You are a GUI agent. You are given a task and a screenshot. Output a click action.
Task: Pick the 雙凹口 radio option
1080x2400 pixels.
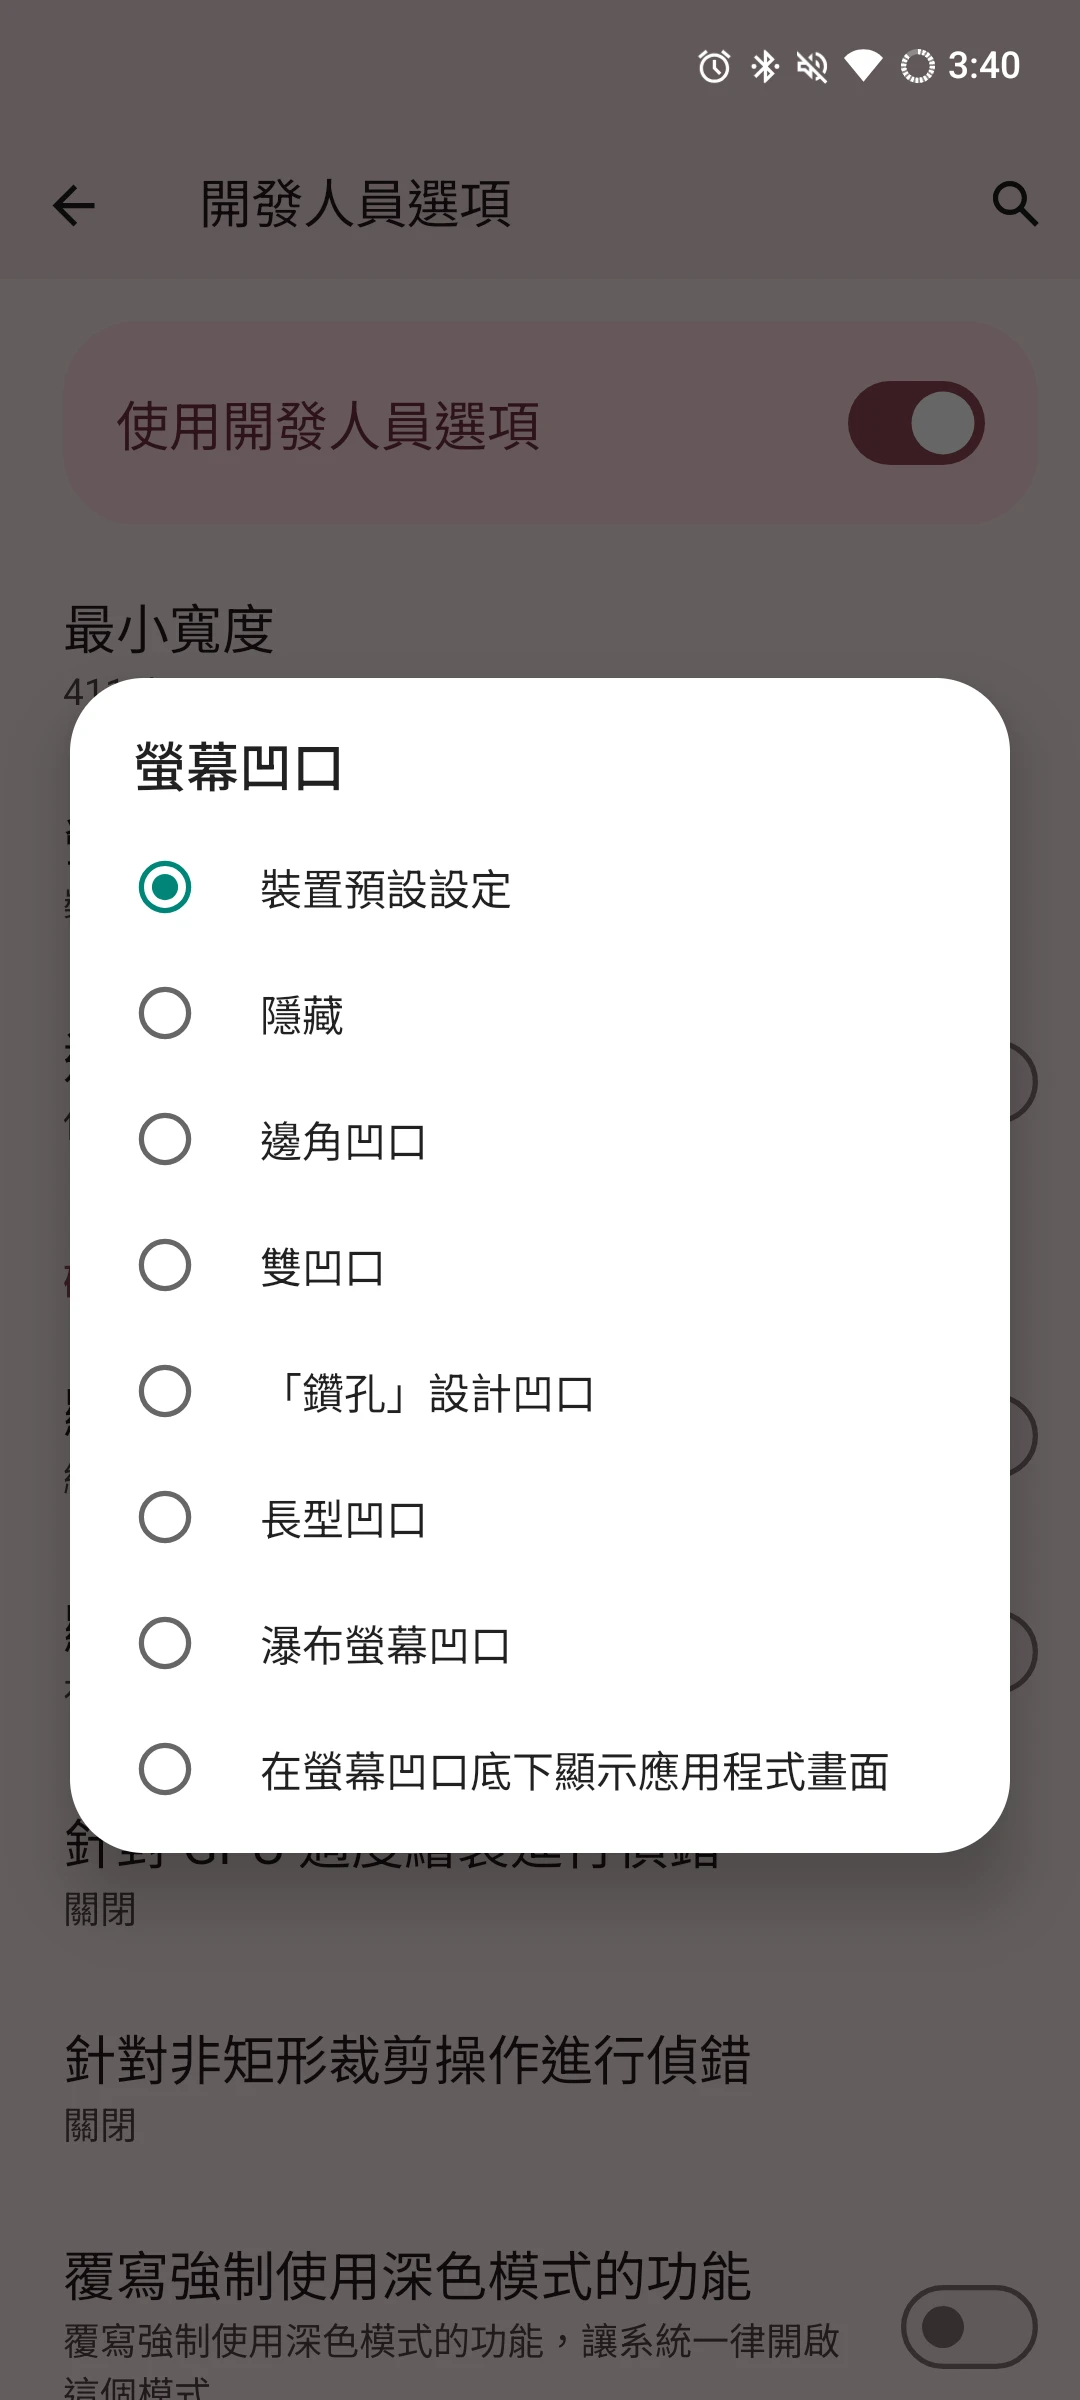[x=165, y=1265]
